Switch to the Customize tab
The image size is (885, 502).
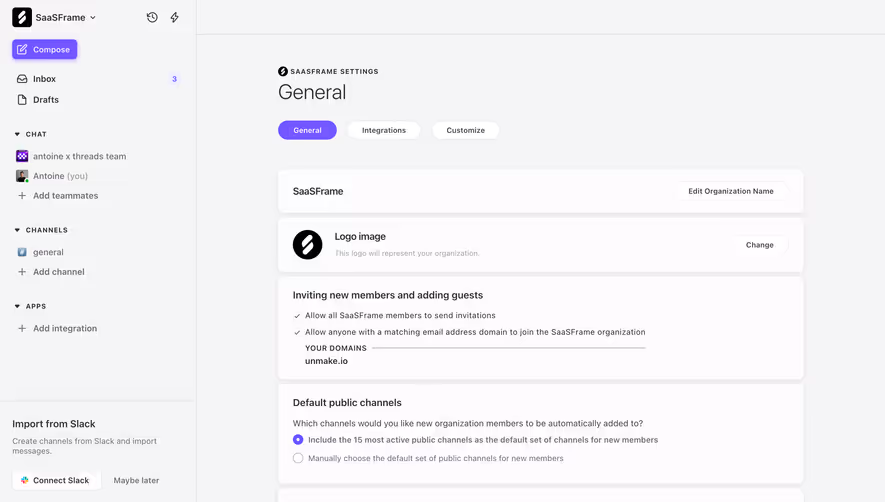(x=466, y=130)
